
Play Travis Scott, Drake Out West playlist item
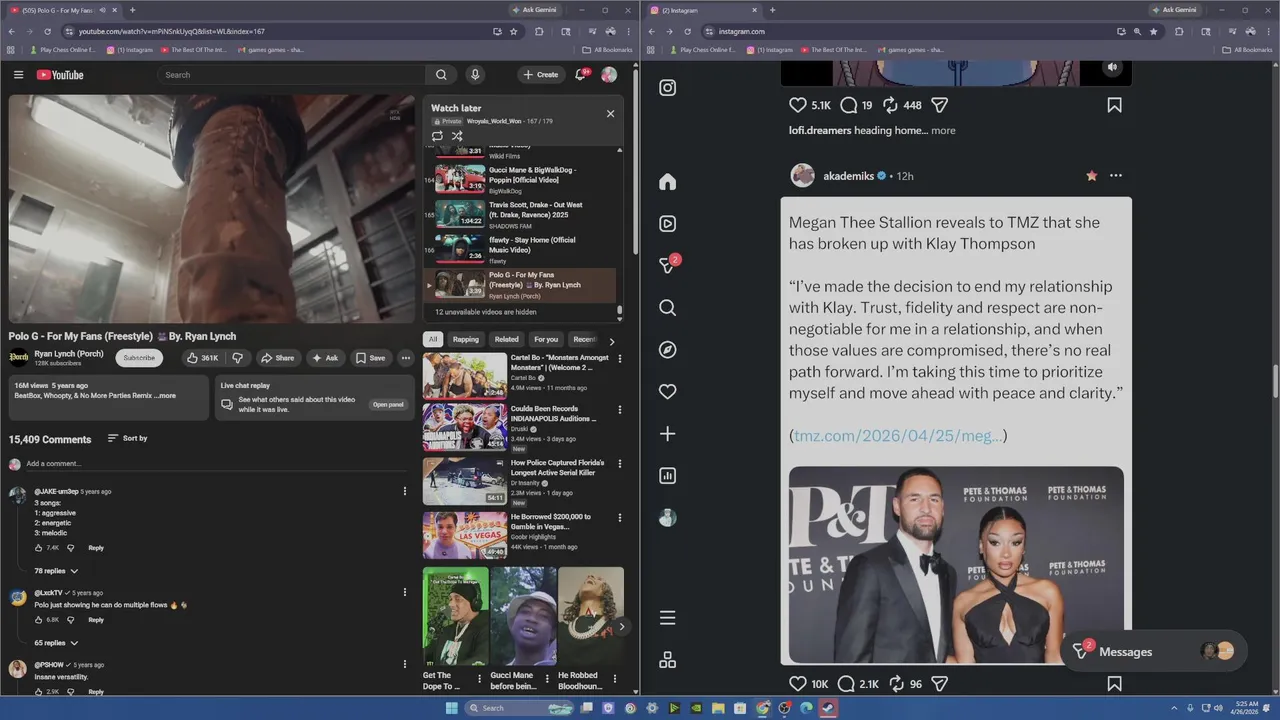[520, 215]
